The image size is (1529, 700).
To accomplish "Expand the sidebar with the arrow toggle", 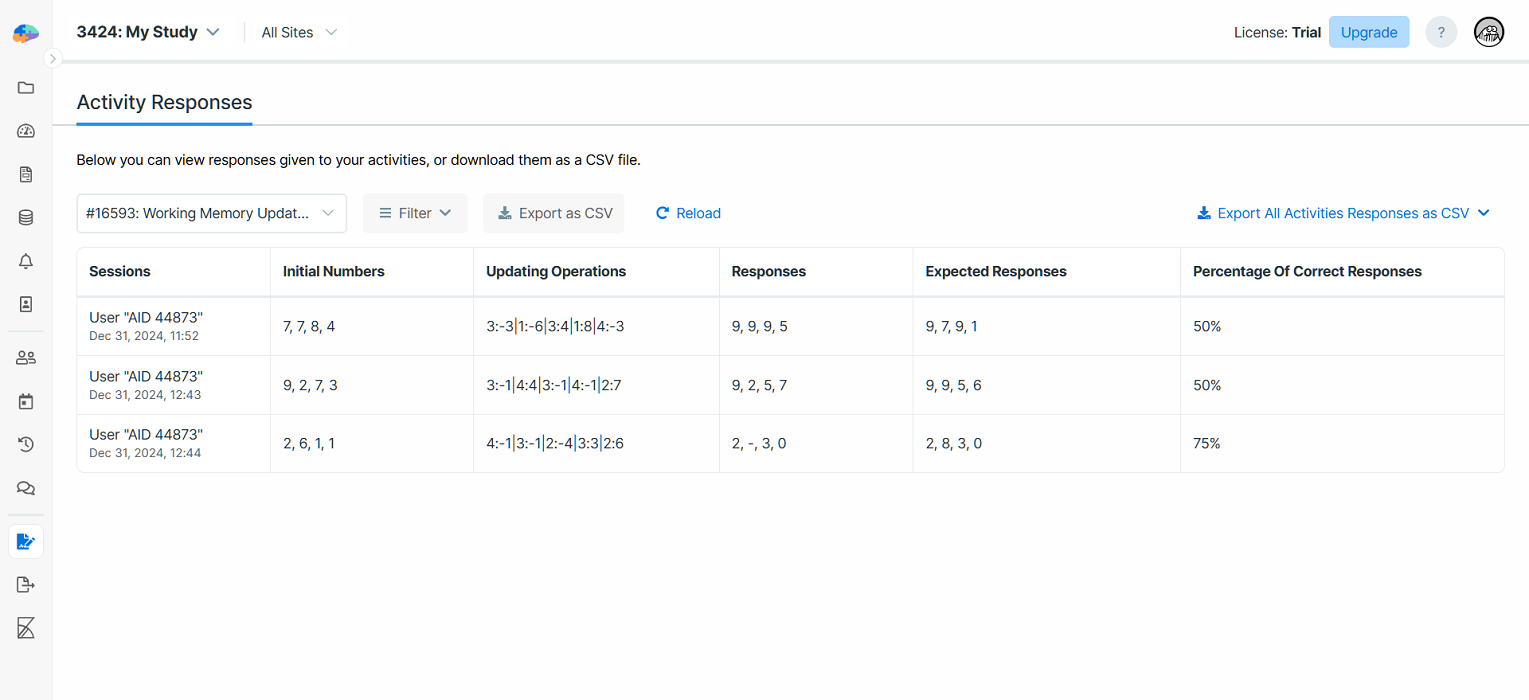I will point(54,59).
